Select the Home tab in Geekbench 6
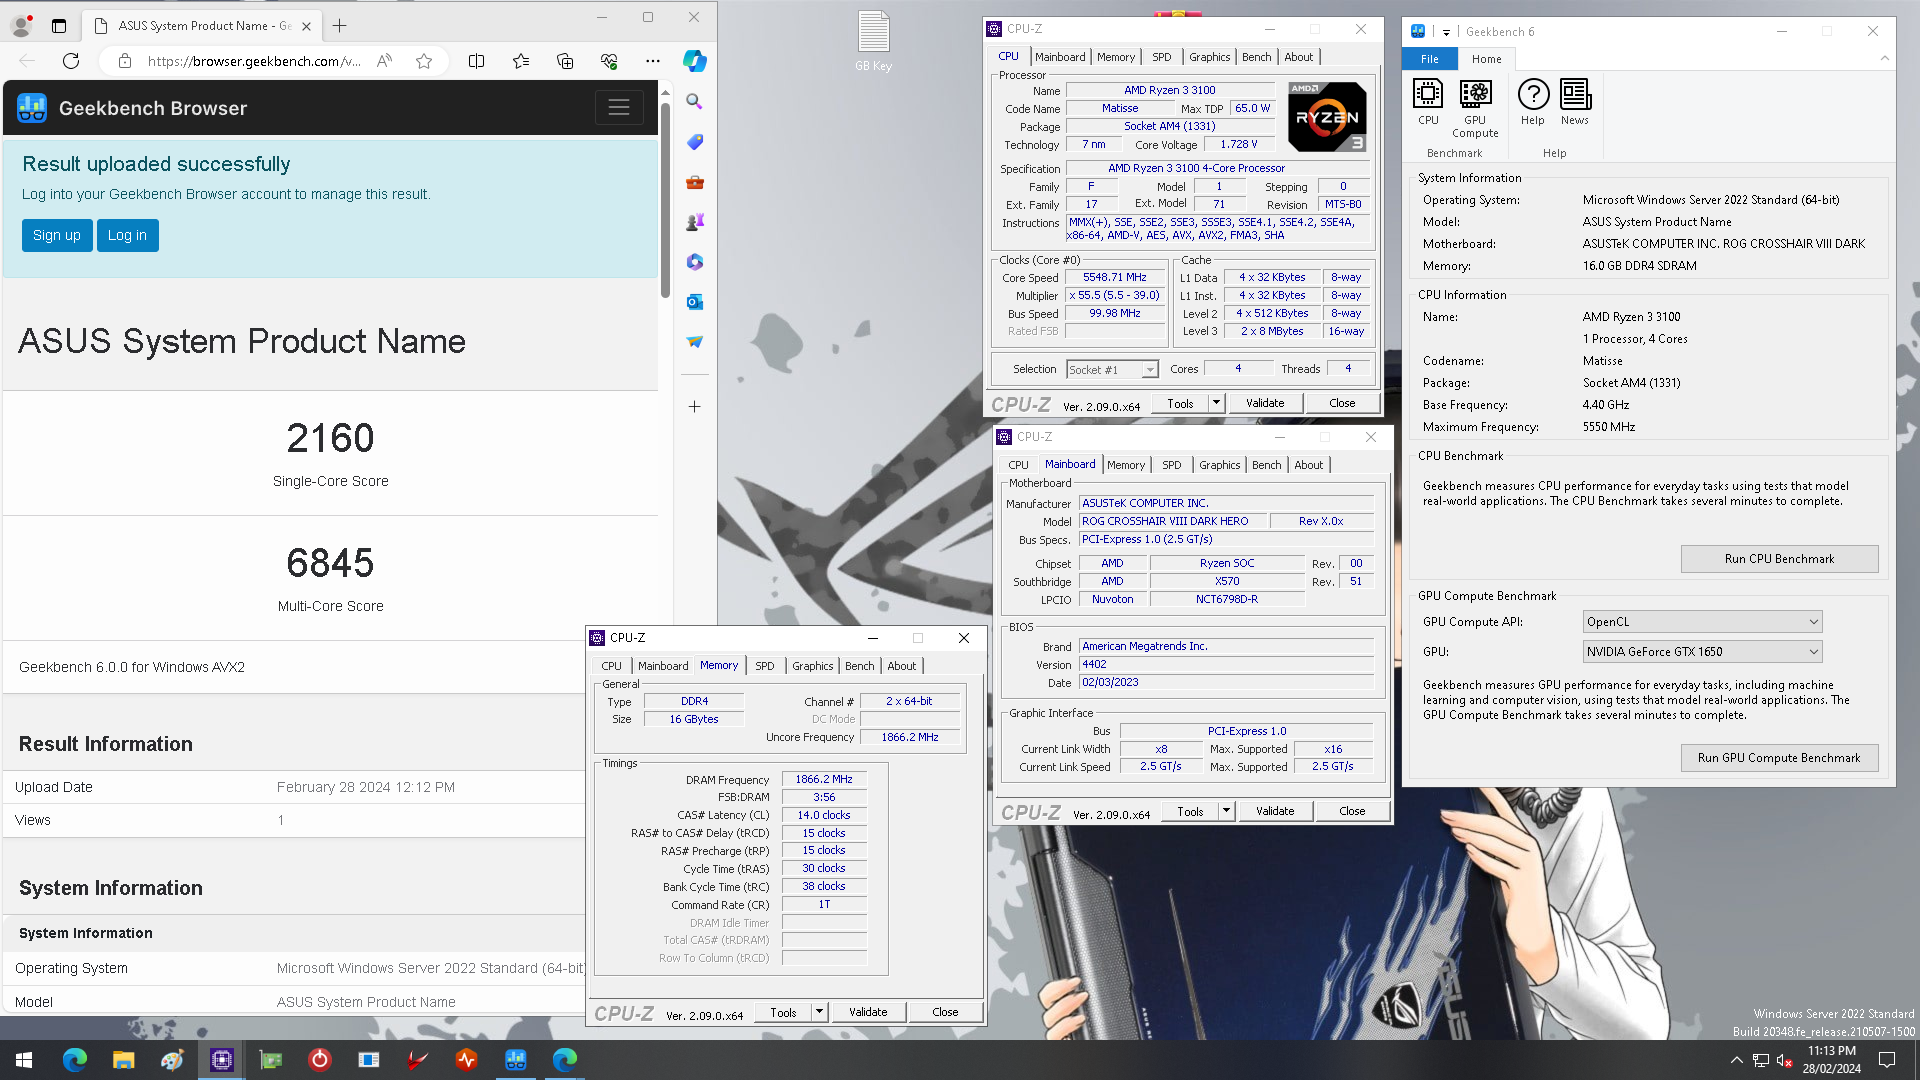Screen dimensions: 1920x1080 tap(1487, 59)
